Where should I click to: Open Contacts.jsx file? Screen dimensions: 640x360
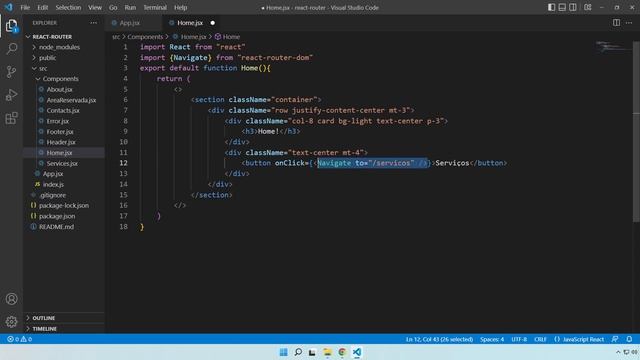(x=64, y=111)
